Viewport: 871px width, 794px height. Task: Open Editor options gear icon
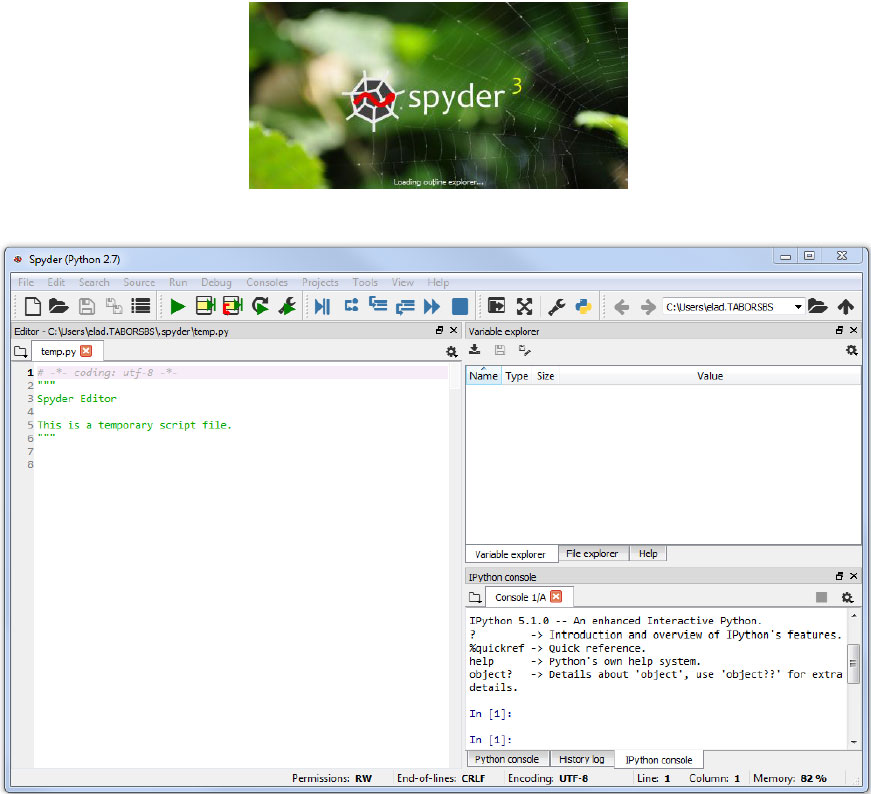click(x=452, y=352)
